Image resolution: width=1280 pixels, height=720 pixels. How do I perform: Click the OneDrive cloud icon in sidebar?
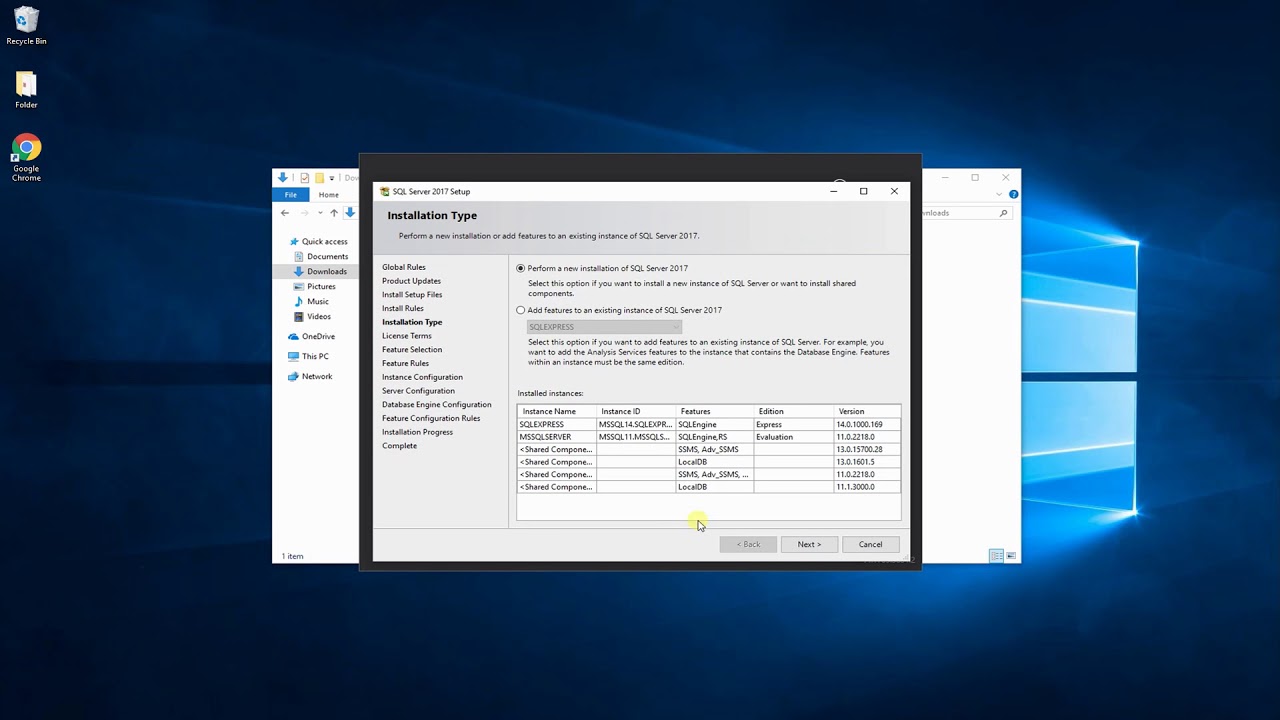[x=293, y=336]
